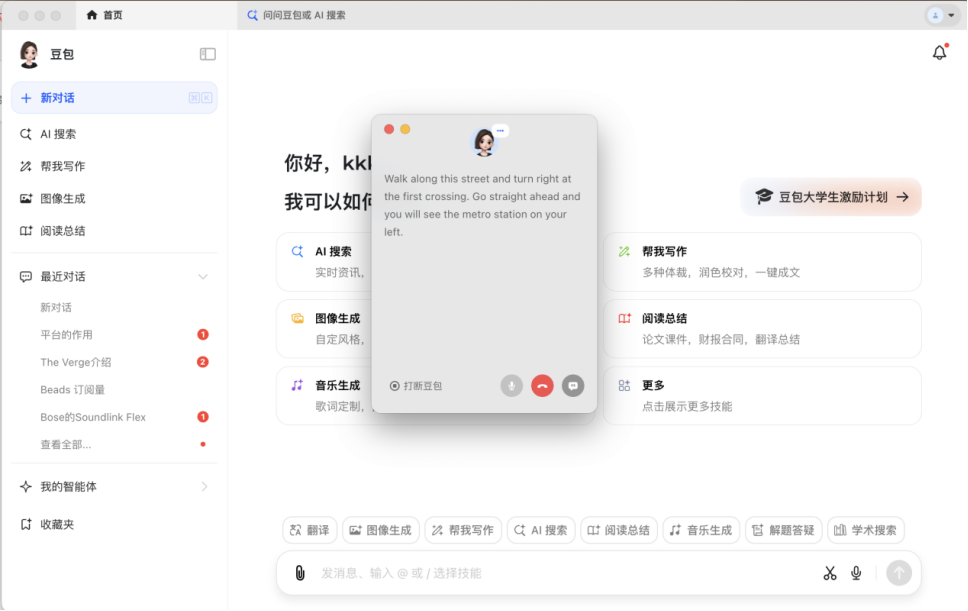Viewport: 968px width, 611px height.
Task: Select the 图像生成 skill chip
Action: (381, 530)
